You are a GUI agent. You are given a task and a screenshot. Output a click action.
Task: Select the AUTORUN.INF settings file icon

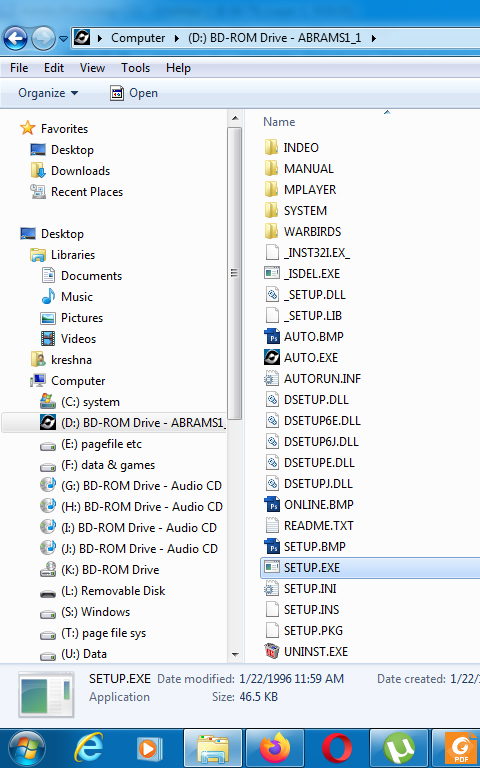[271, 379]
